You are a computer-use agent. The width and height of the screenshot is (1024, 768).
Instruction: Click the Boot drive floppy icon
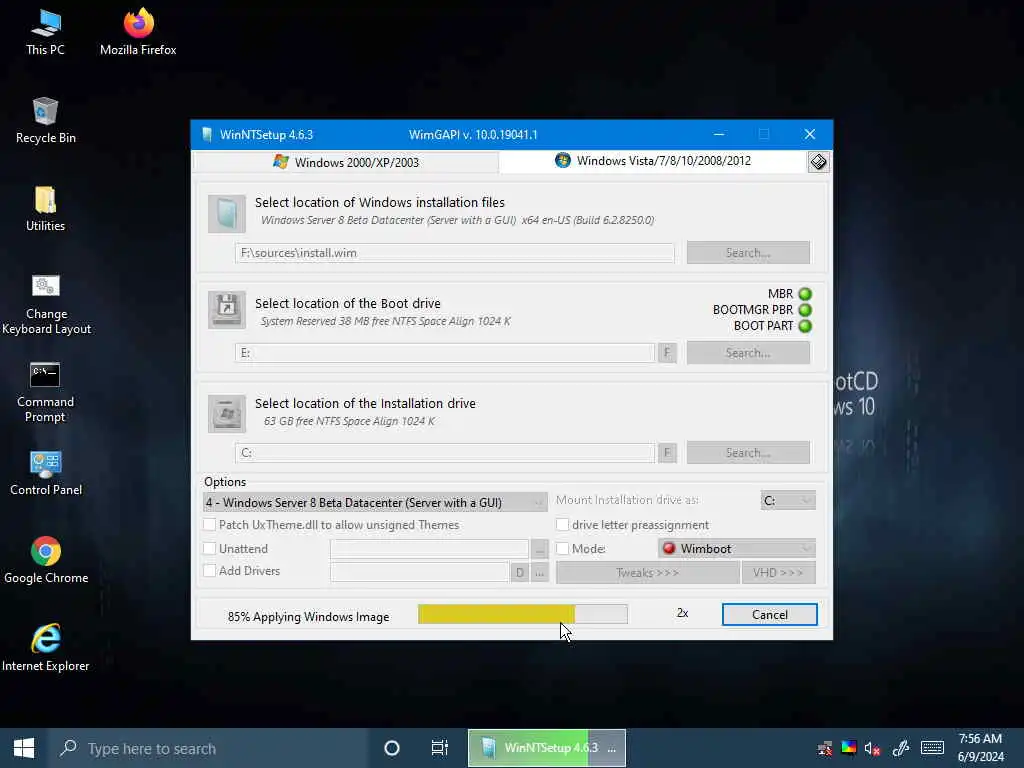point(227,310)
